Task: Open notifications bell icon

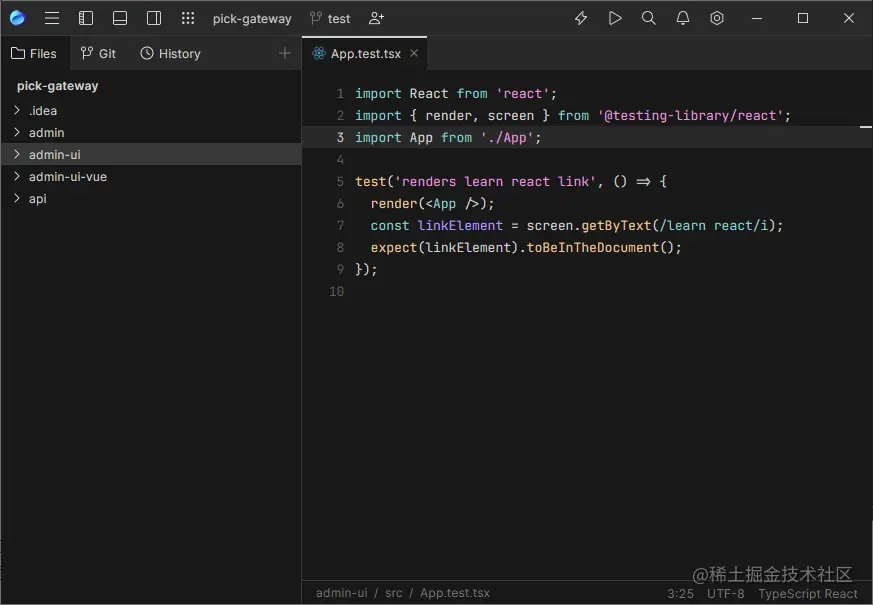Action: (x=683, y=18)
